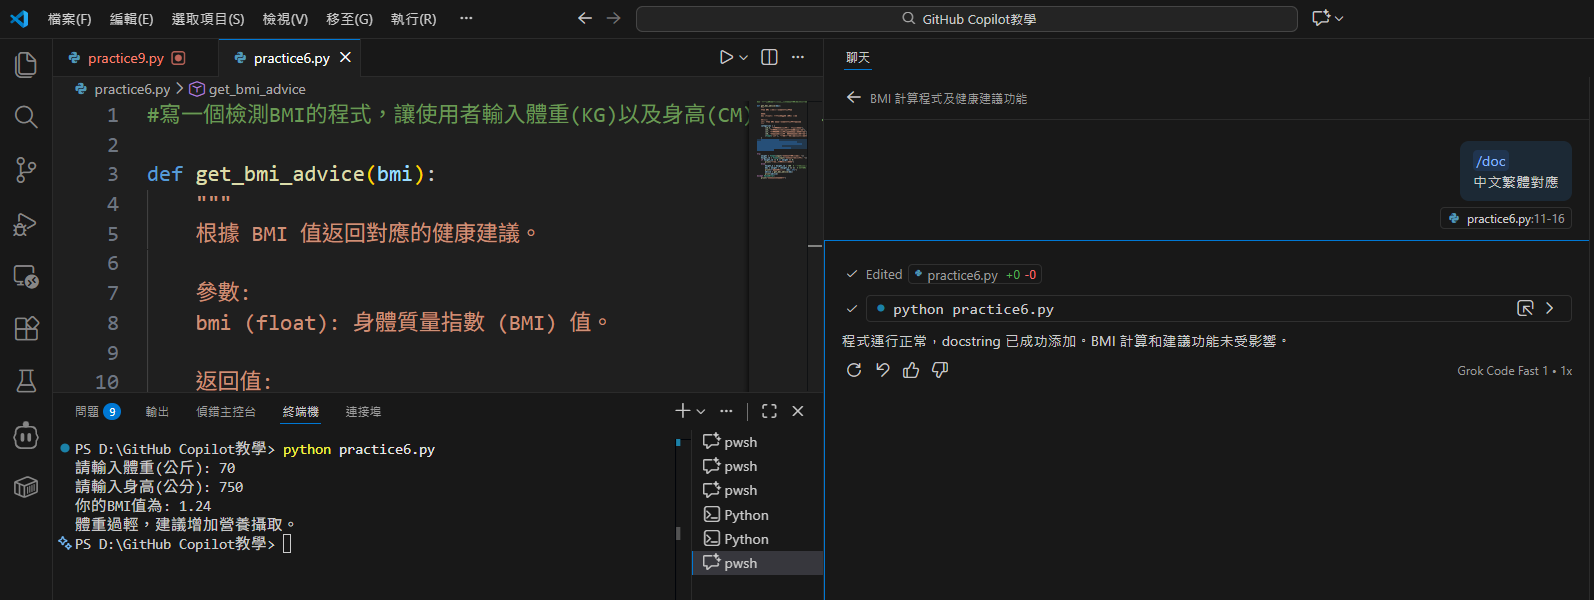Select the first Python terminal in the list

[x=757, y=515]
